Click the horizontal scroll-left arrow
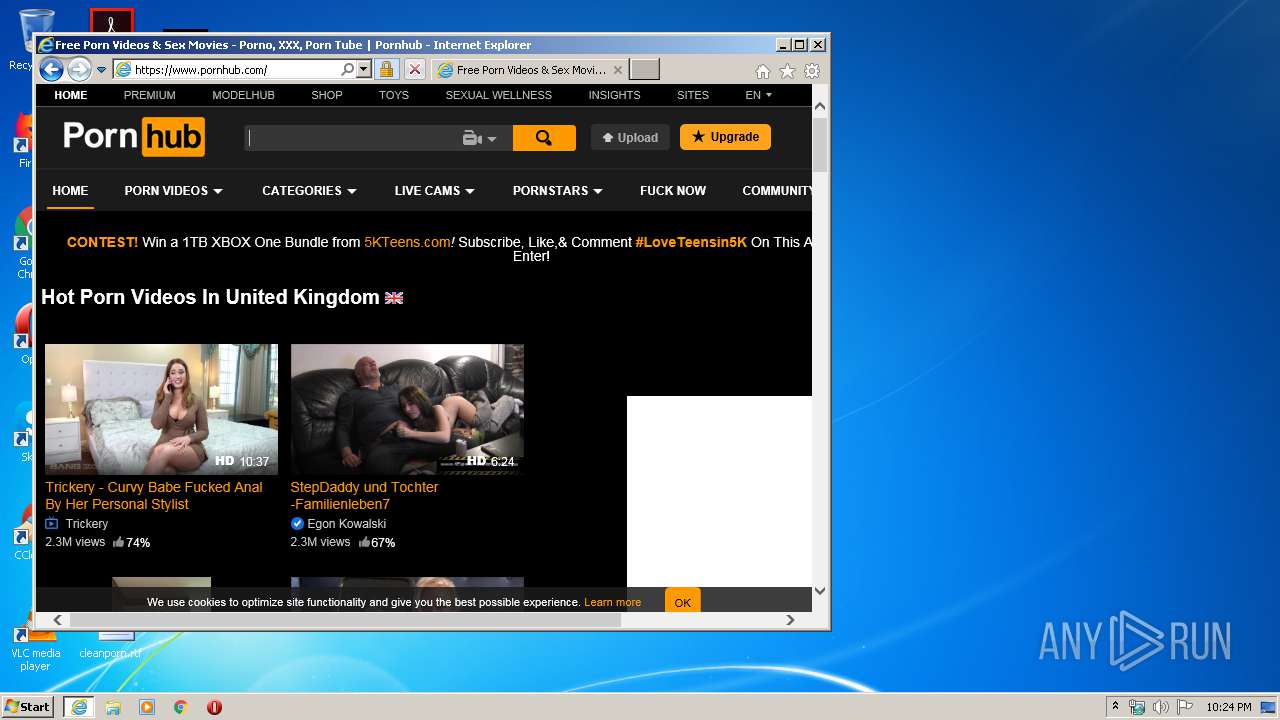 click(57, 620)
